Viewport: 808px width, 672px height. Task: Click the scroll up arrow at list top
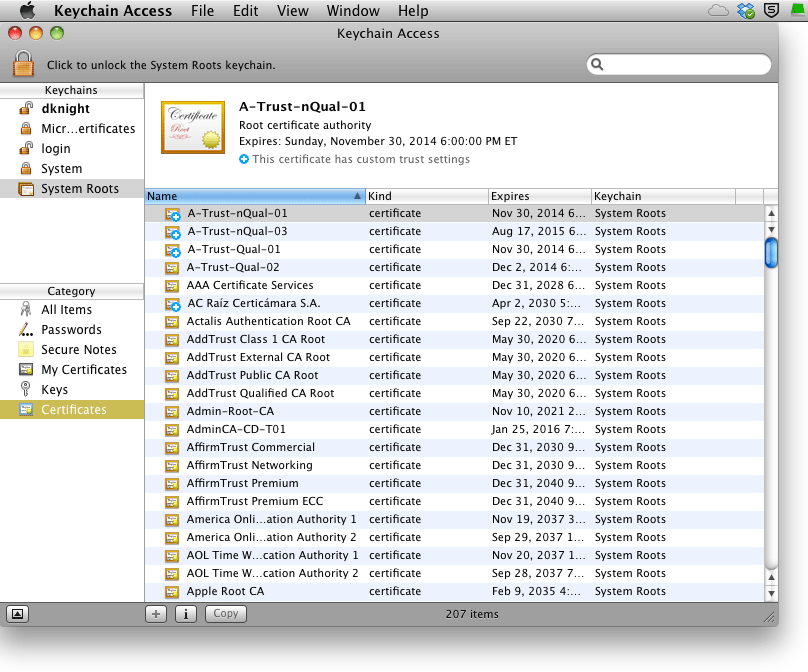[x=771, y=213]
